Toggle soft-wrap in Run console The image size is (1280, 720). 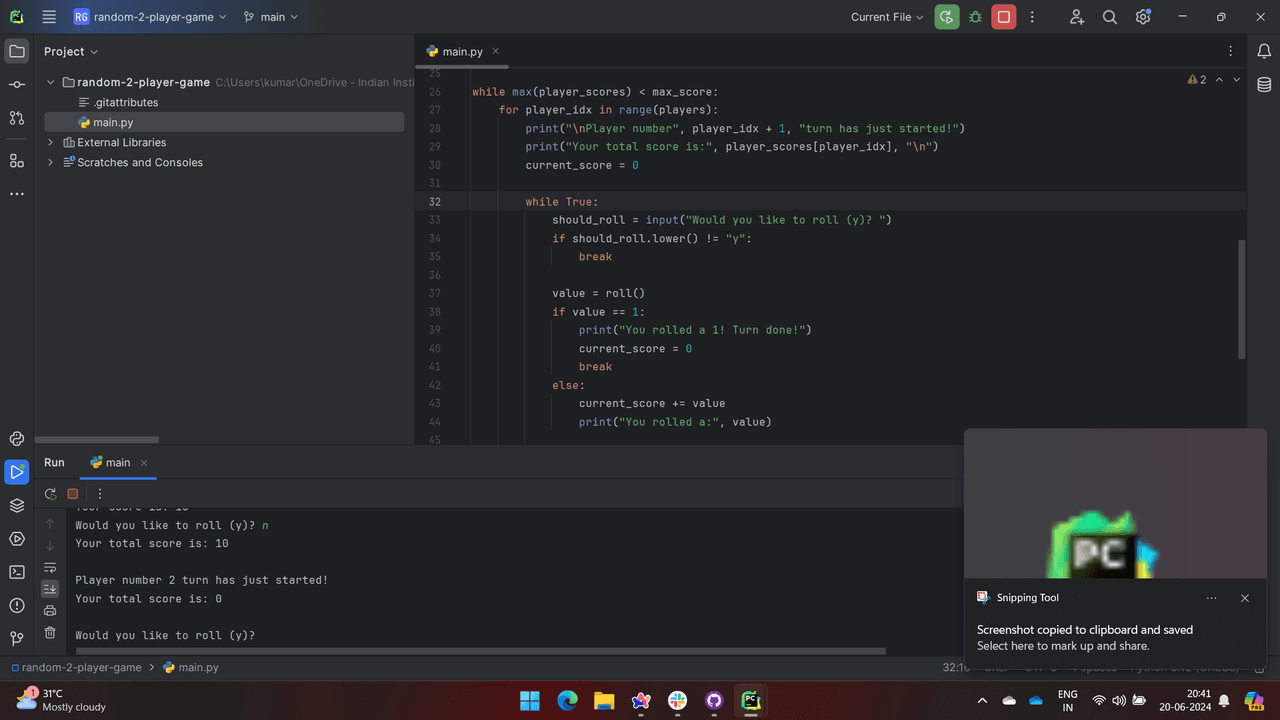coord(50,567)
